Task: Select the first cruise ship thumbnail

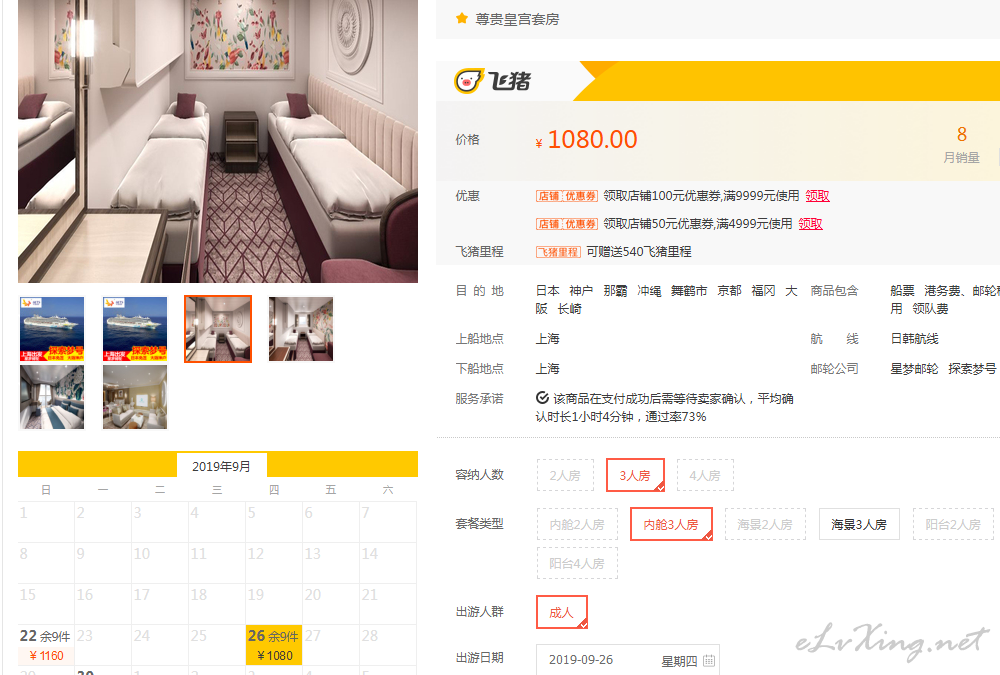Action: 52,329
